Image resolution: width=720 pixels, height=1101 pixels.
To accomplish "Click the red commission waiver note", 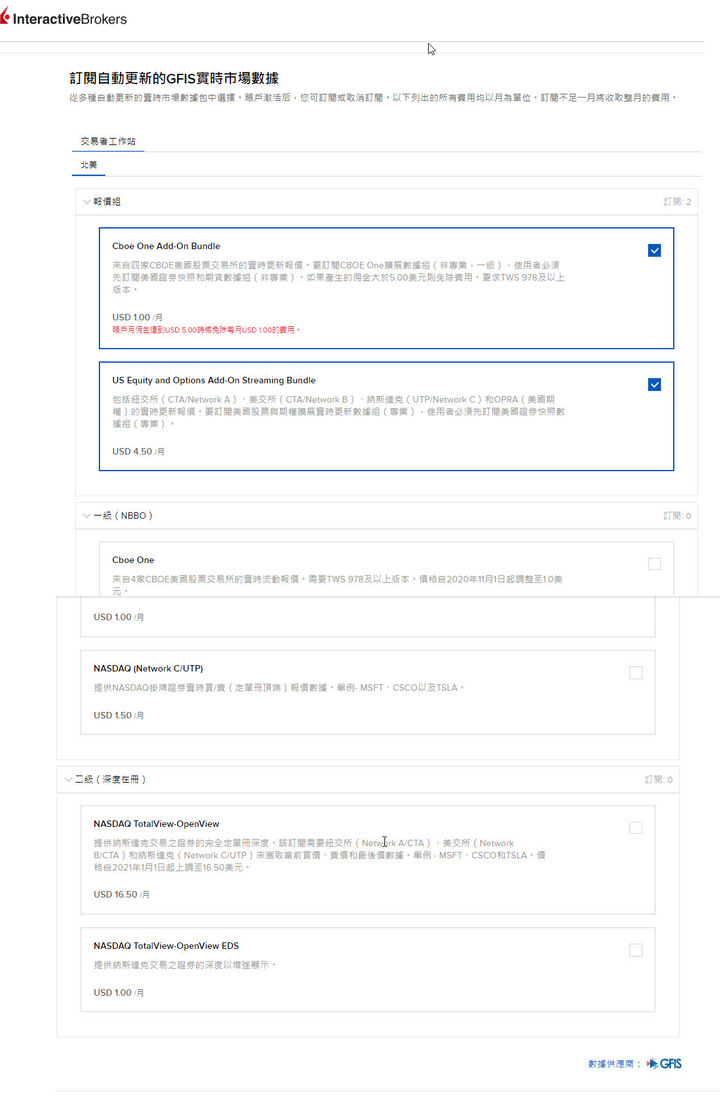I will tap(206, 329).
